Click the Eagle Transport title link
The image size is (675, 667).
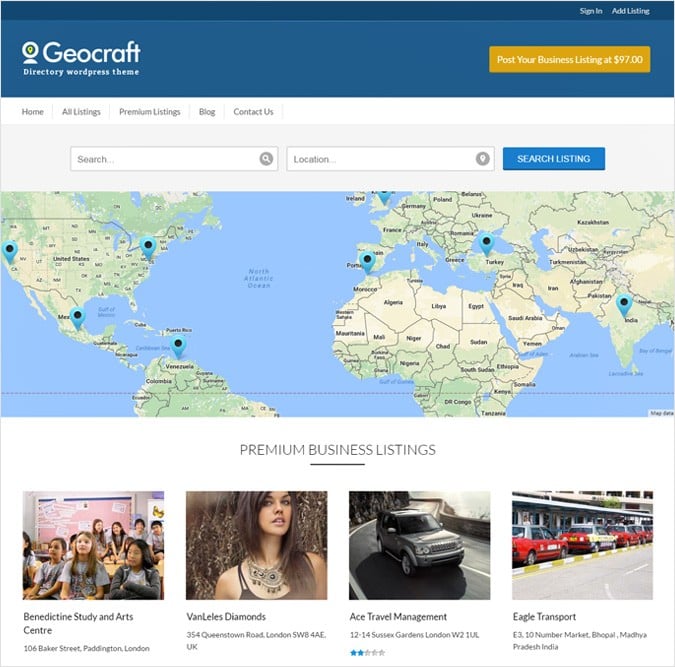tap(544, 617)
